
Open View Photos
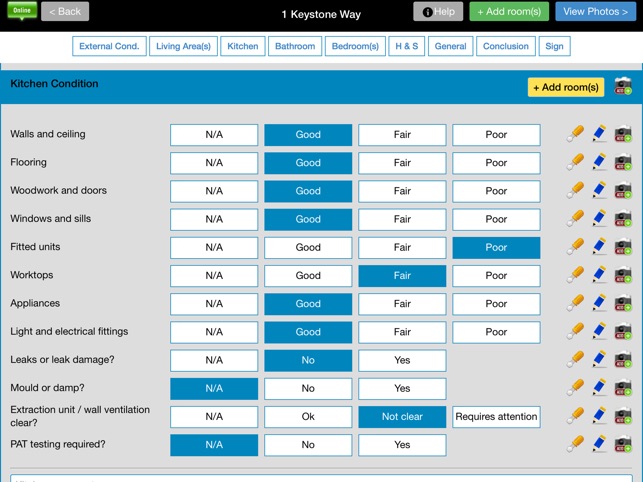click(x=595, y=11)
